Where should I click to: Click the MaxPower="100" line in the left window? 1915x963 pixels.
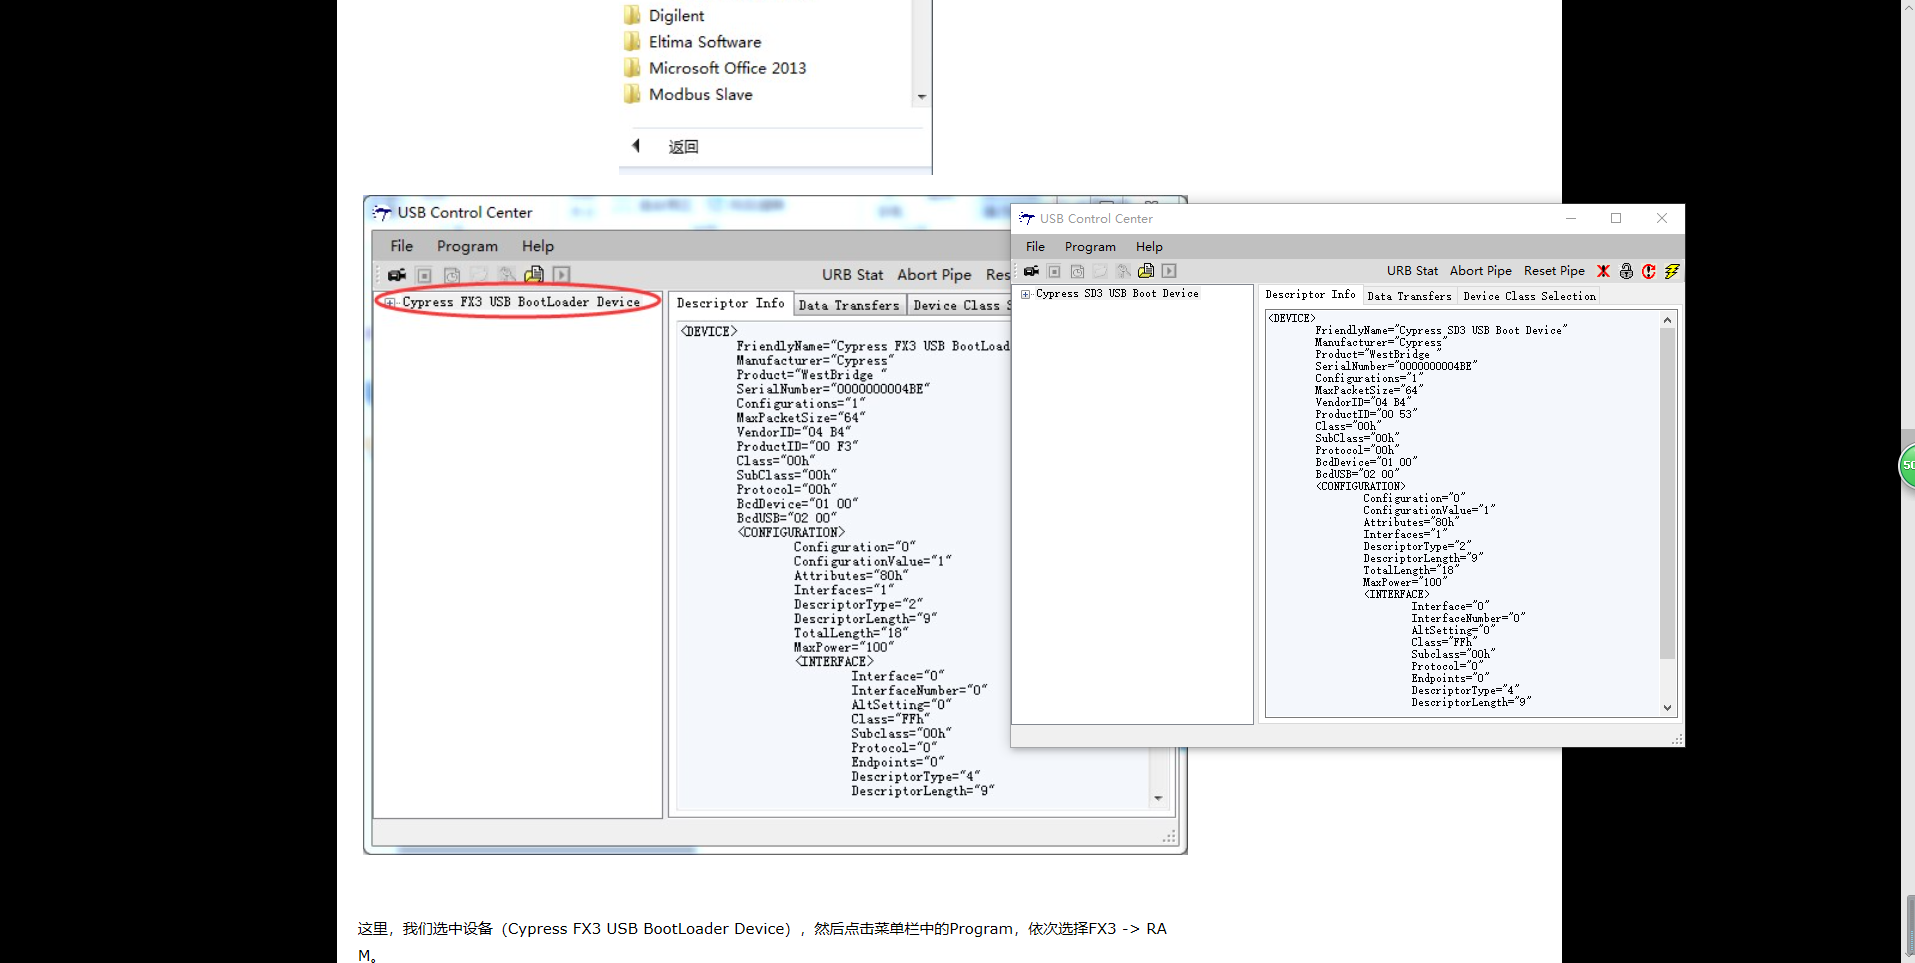[843, 647]
